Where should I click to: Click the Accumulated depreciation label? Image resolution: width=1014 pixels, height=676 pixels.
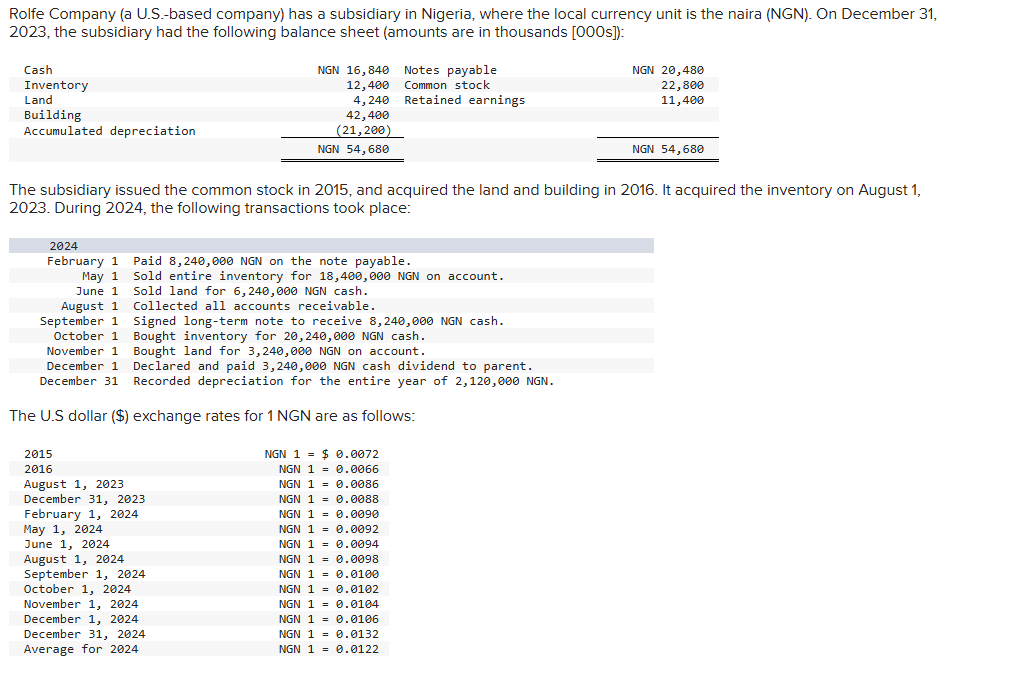click(x=109, y=131)
